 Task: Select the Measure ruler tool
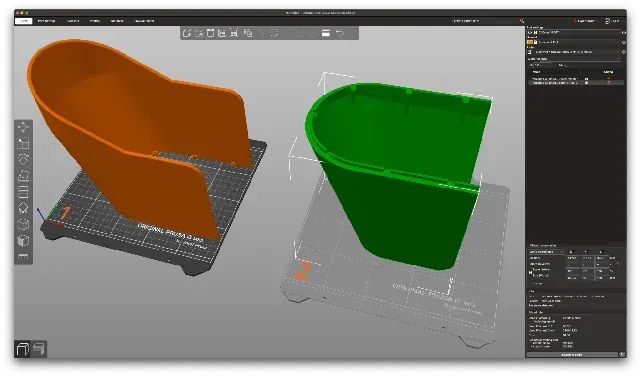point(24,256)
